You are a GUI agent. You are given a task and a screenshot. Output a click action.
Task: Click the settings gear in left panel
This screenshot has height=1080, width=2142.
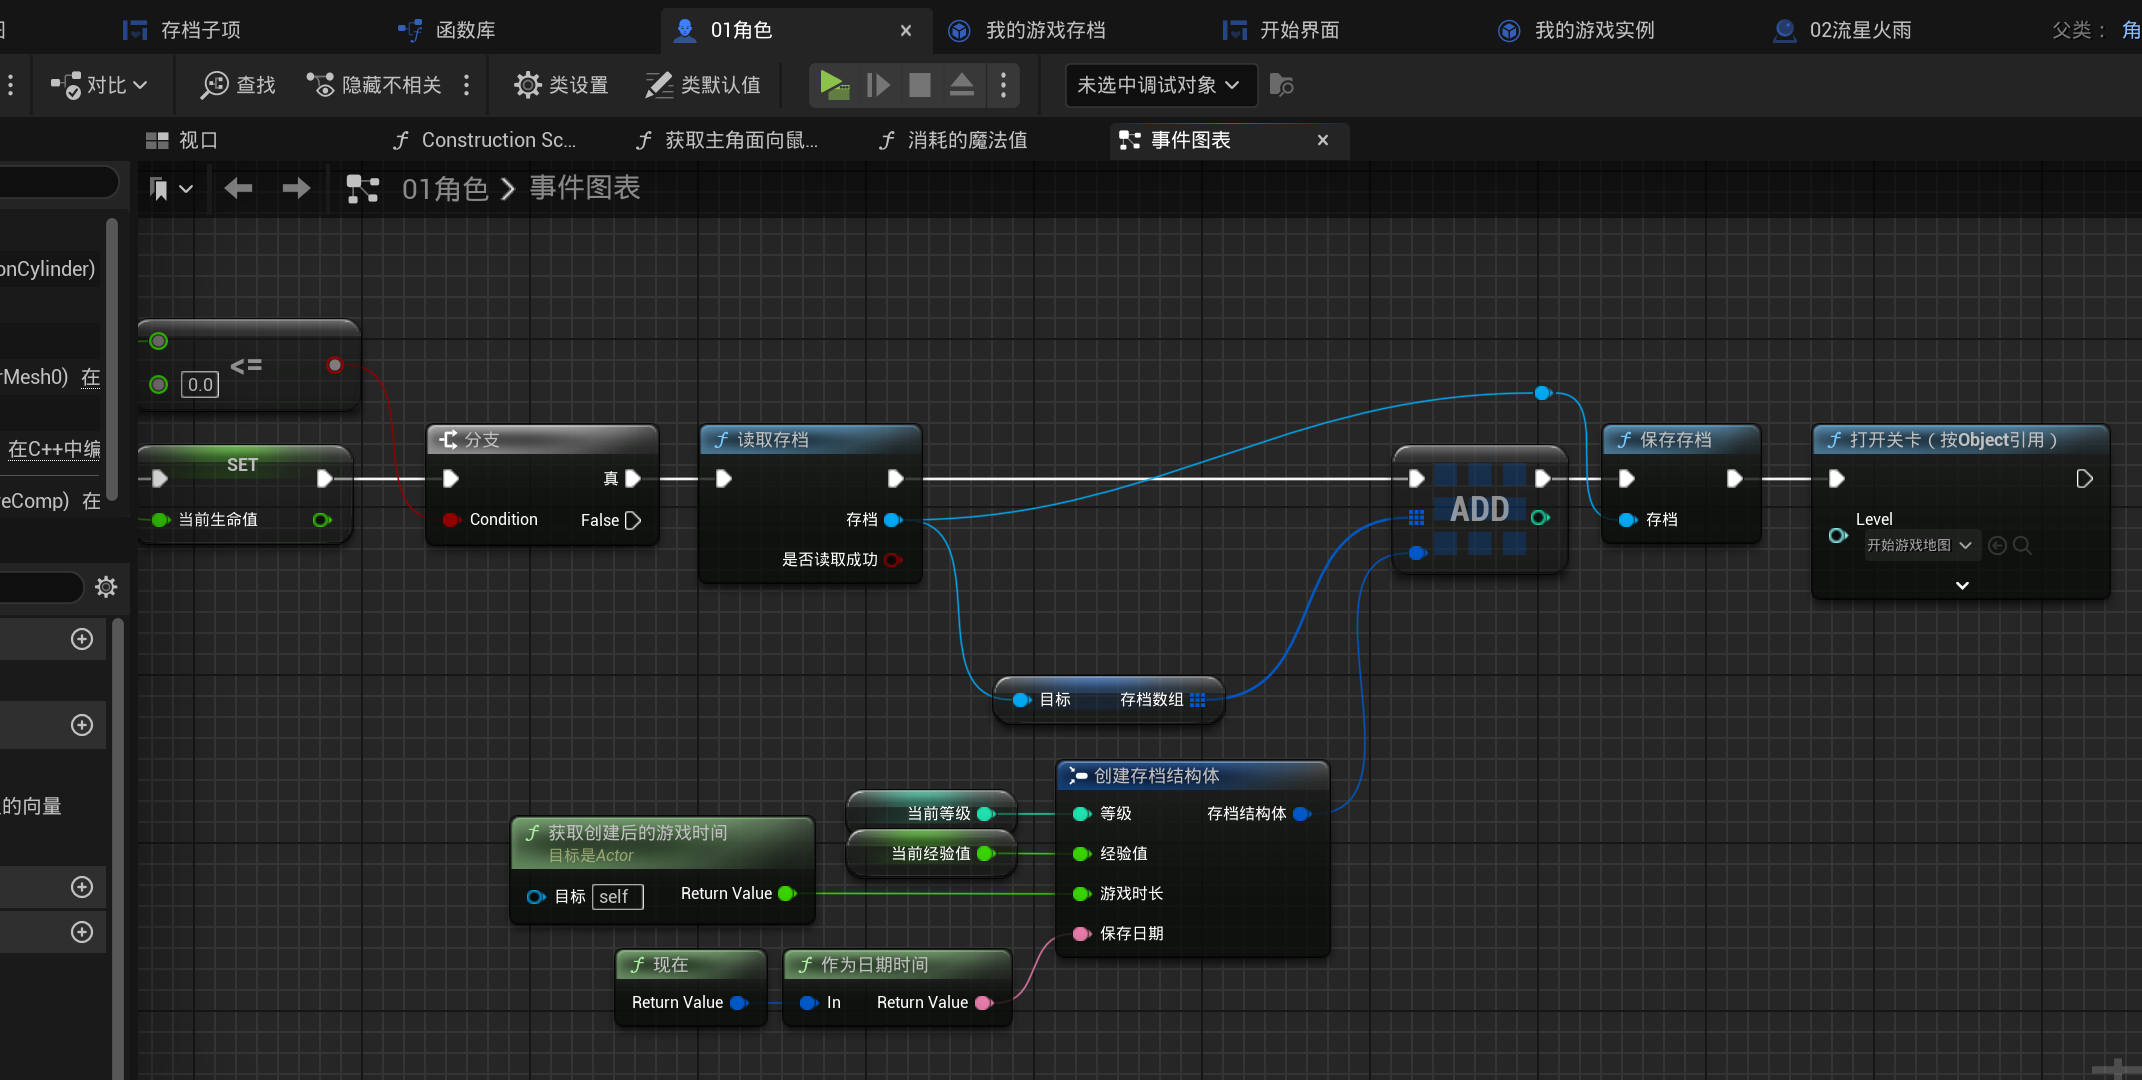pos(106,587)
